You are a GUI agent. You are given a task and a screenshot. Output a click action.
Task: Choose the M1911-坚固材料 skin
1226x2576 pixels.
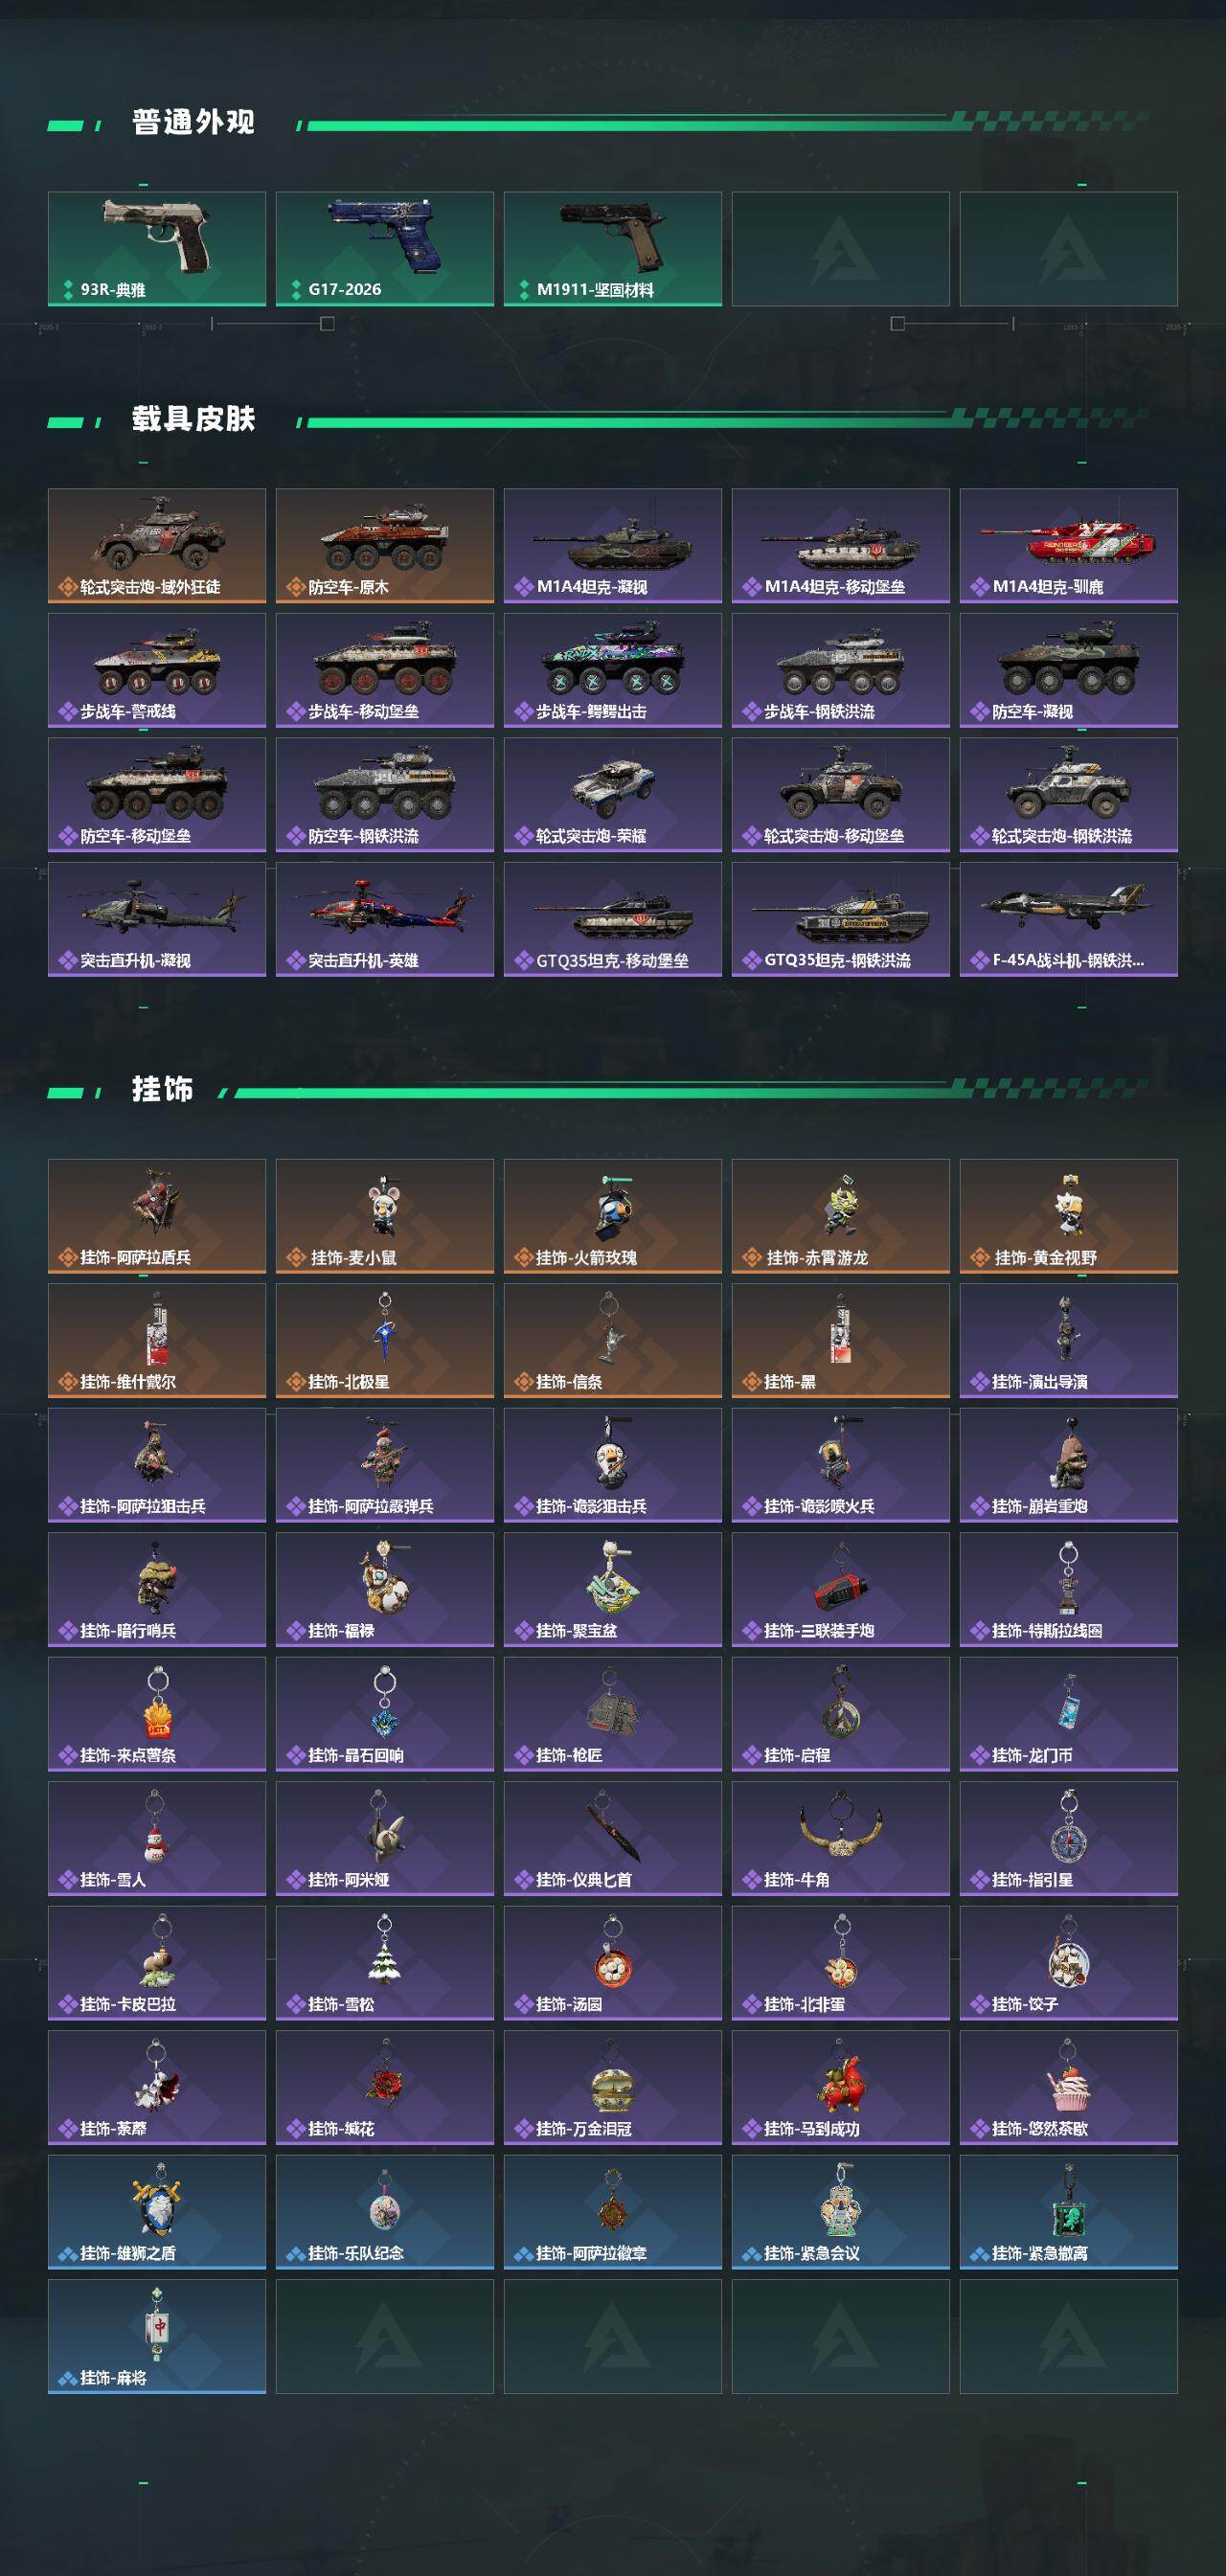[613, 249]
